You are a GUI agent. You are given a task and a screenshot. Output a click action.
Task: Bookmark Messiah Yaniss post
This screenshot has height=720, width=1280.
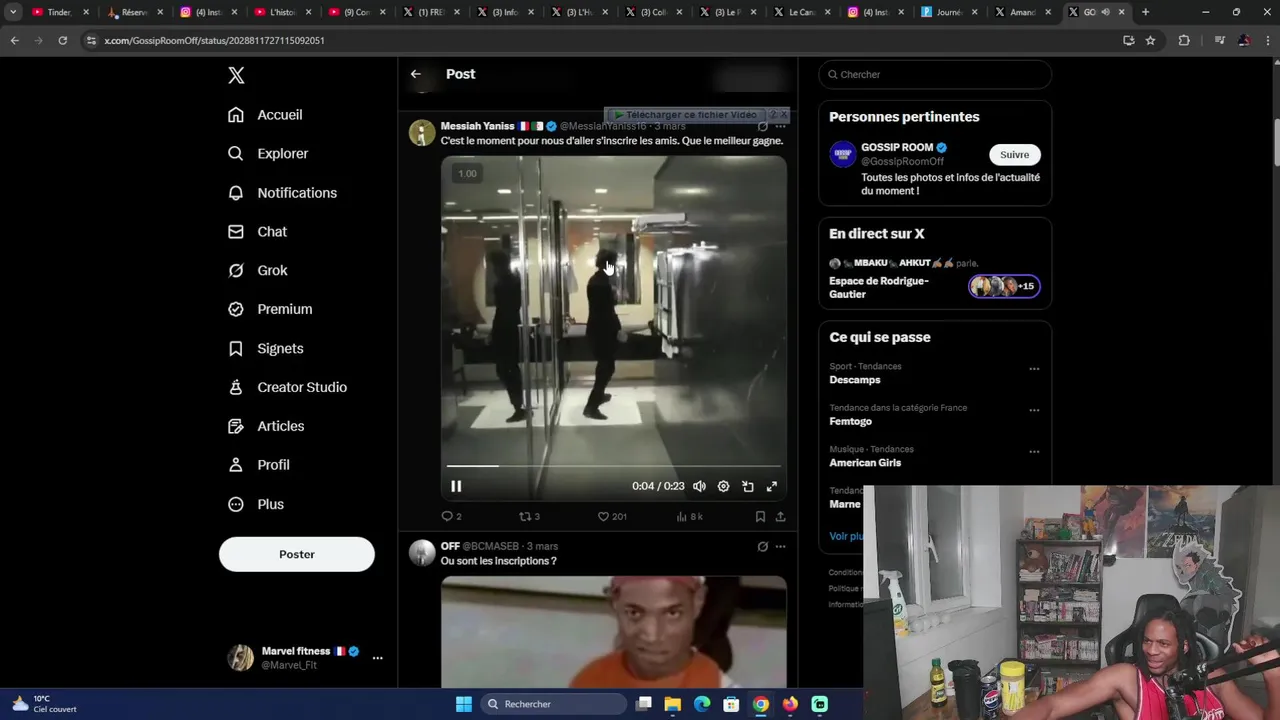point(760,517)
